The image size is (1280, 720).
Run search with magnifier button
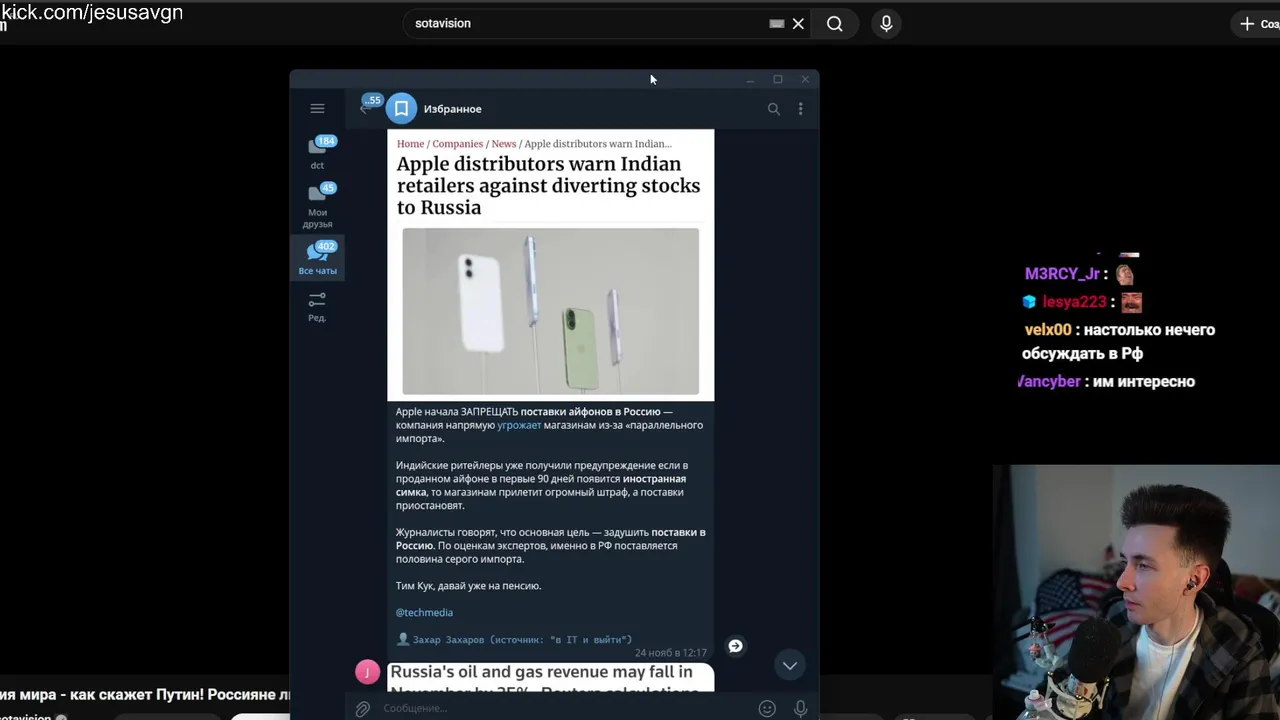click(835, 24)
